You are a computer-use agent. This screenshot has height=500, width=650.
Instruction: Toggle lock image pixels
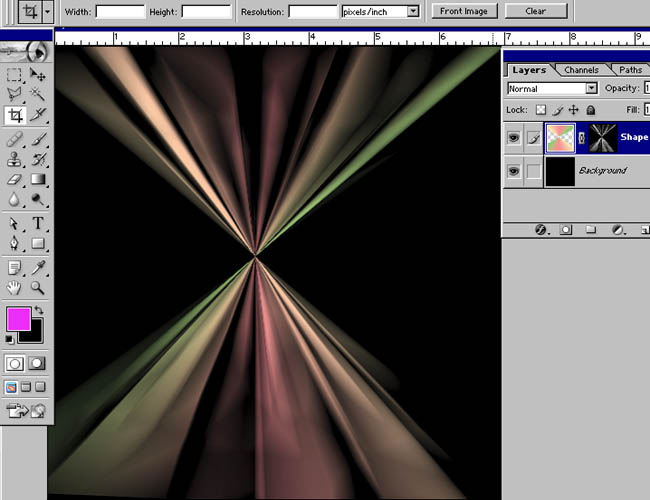coord(558,110)
